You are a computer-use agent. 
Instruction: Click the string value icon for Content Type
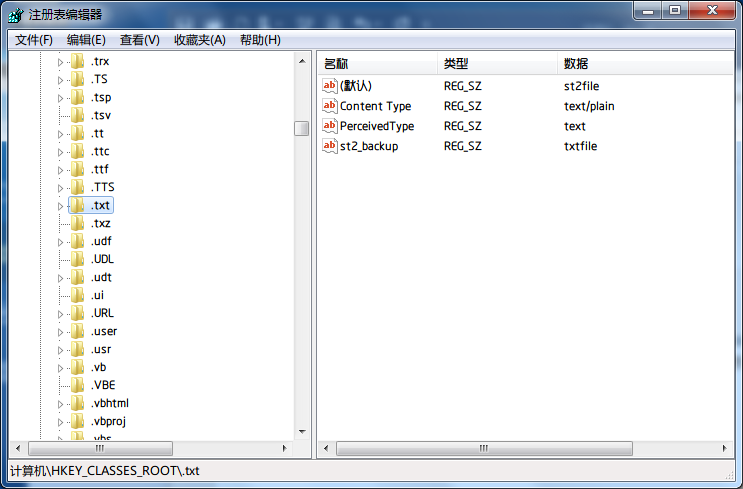330,106
